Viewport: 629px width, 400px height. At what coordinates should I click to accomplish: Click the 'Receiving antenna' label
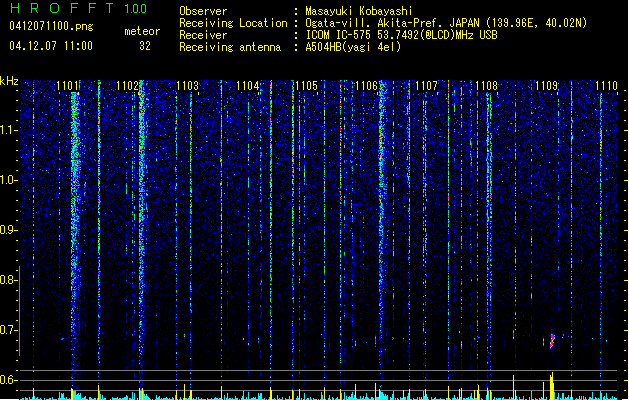pos(230,47)
